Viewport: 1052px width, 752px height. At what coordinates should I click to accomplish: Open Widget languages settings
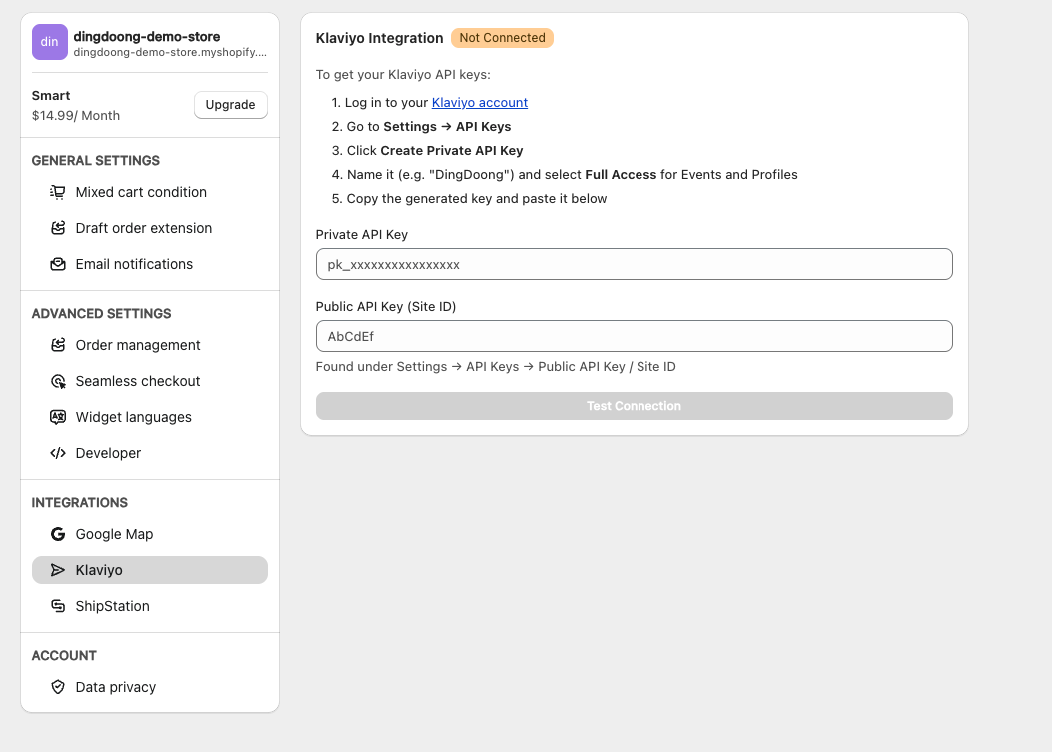tap(150, 417)
